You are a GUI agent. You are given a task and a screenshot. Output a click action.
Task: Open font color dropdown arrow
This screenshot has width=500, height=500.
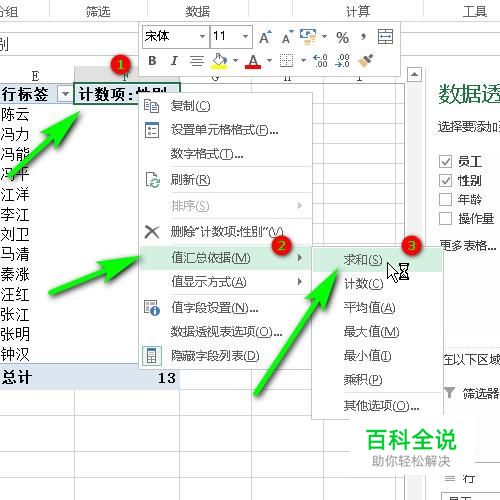(269, 61)
